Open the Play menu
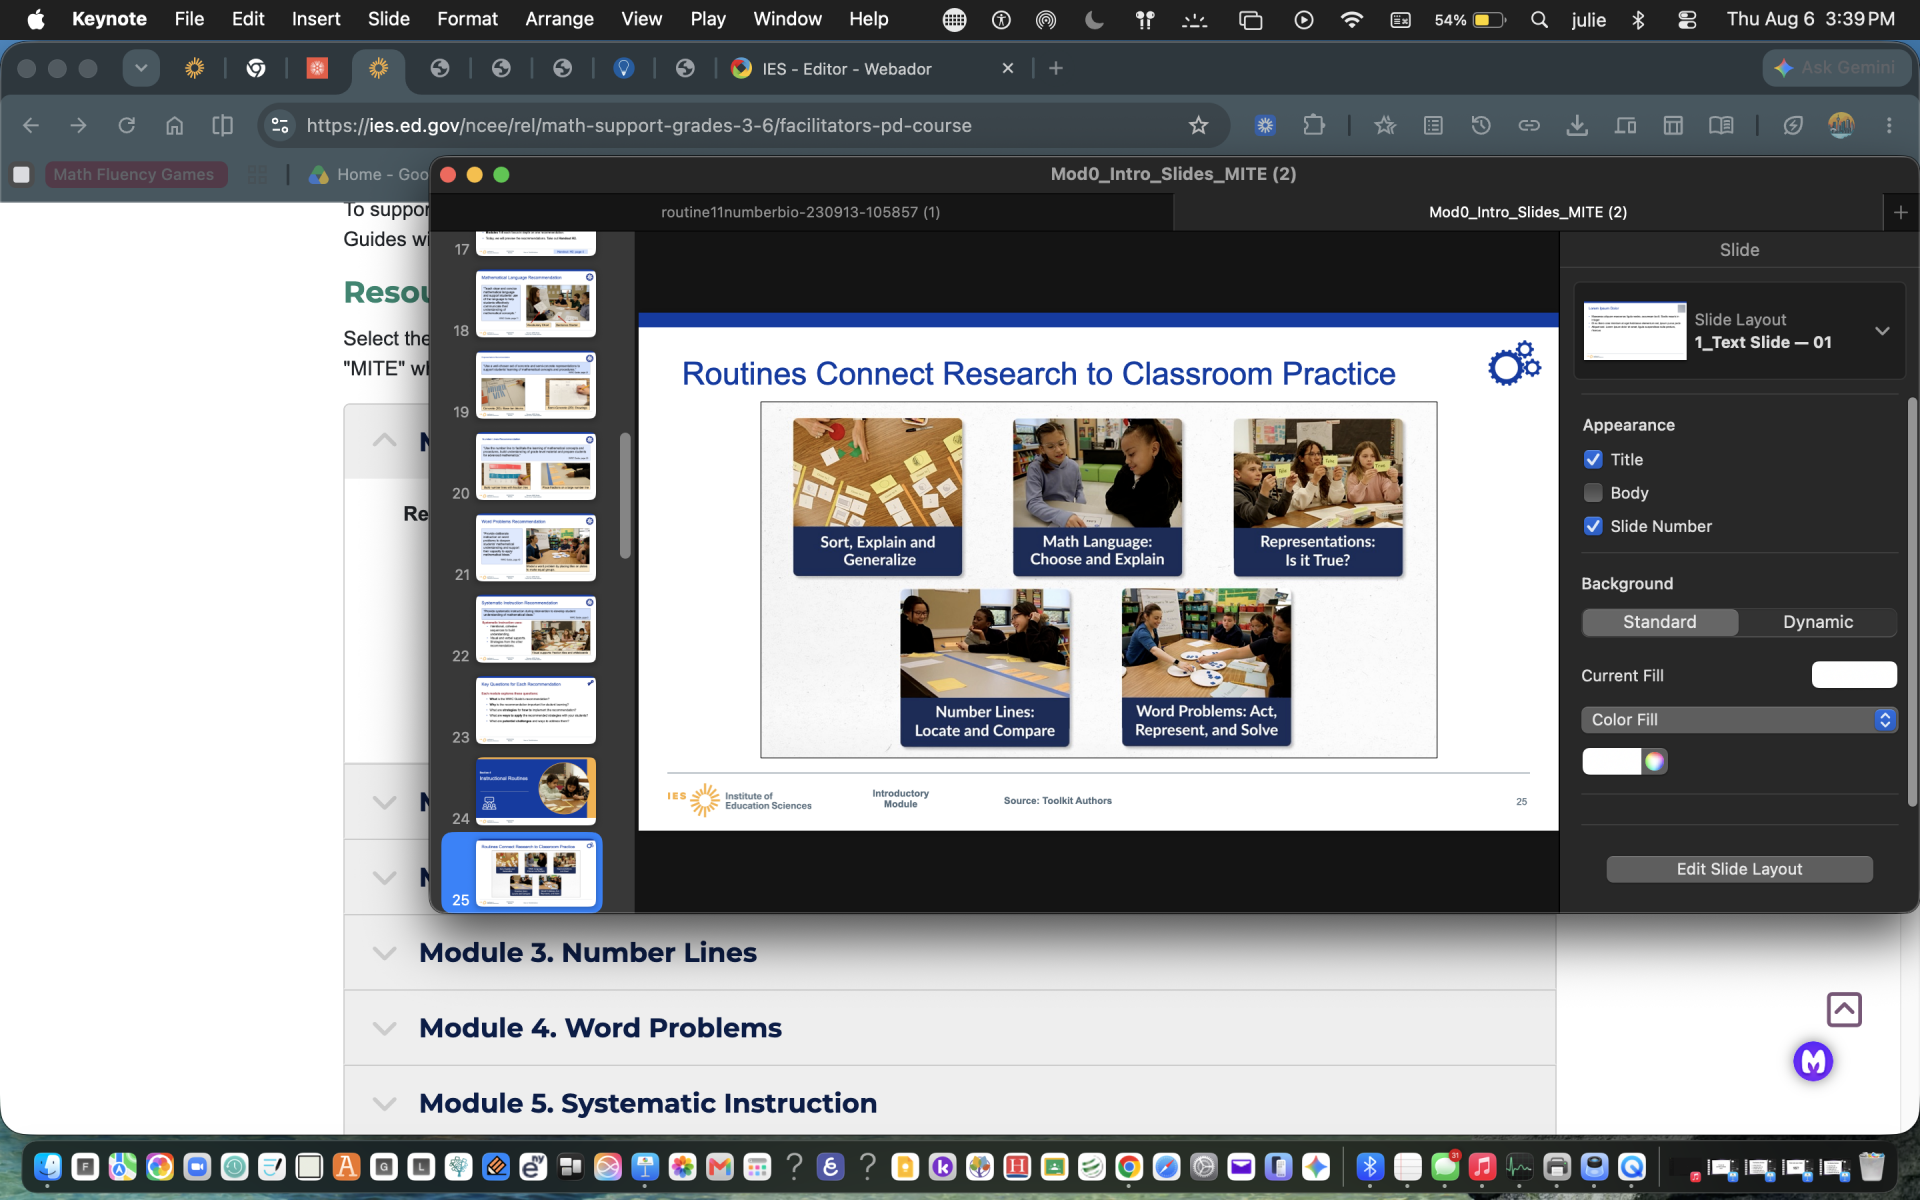 click(708, 19)
